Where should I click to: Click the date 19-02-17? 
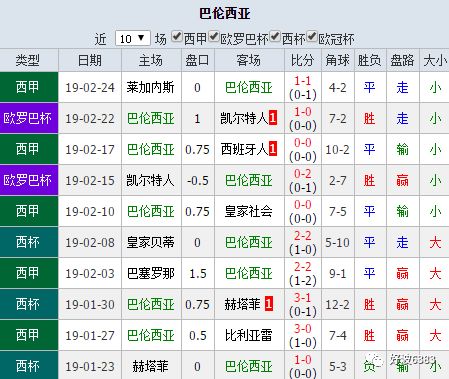pos(90,150)
